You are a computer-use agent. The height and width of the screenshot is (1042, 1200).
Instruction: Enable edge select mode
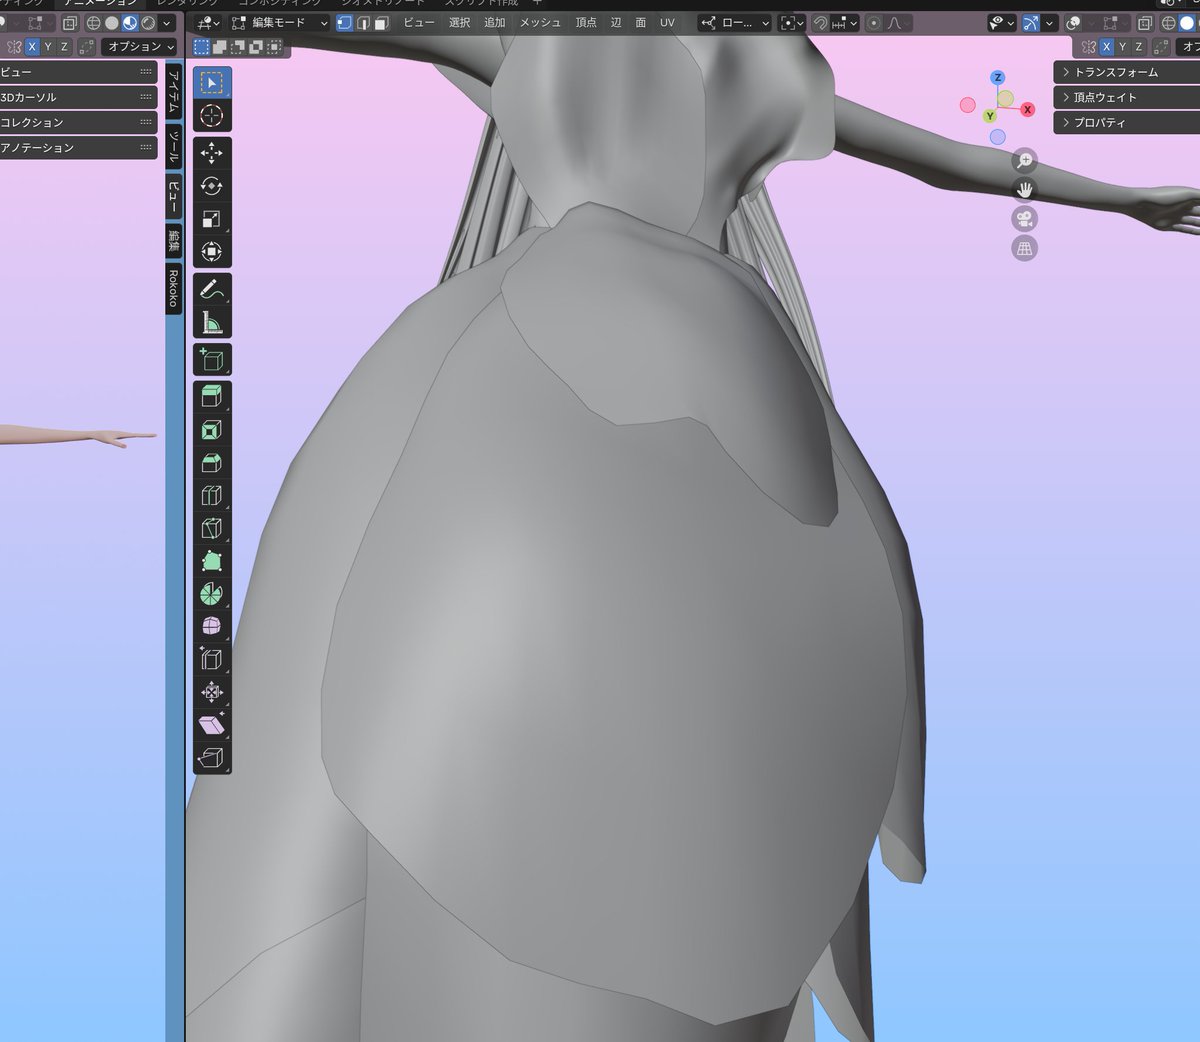tap(363, 22)
